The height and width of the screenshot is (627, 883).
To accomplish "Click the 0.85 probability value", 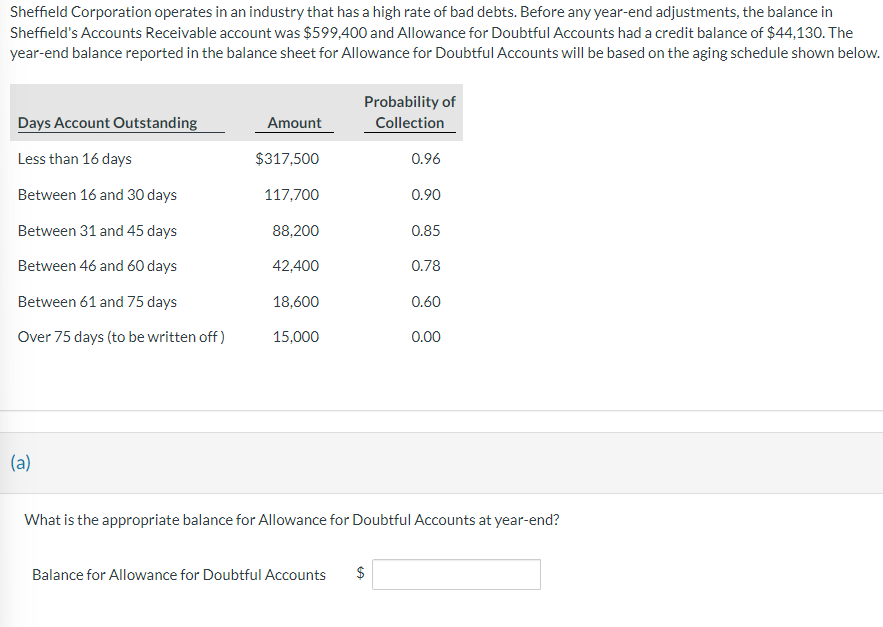I will pos(426,231).
